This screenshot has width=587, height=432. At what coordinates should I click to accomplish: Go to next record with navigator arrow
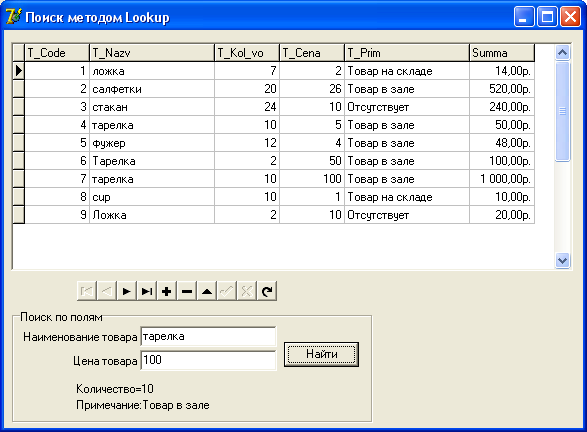coord(127,291)
